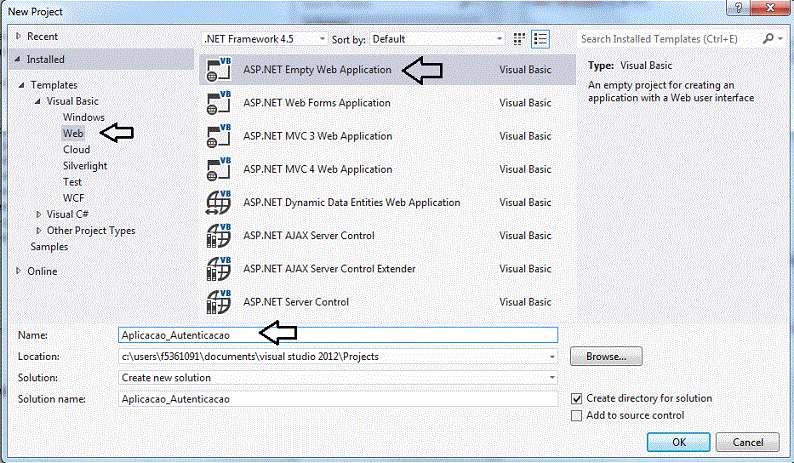
Task: Open the Sort by Default dropdown
Action: tap(437, 39)
